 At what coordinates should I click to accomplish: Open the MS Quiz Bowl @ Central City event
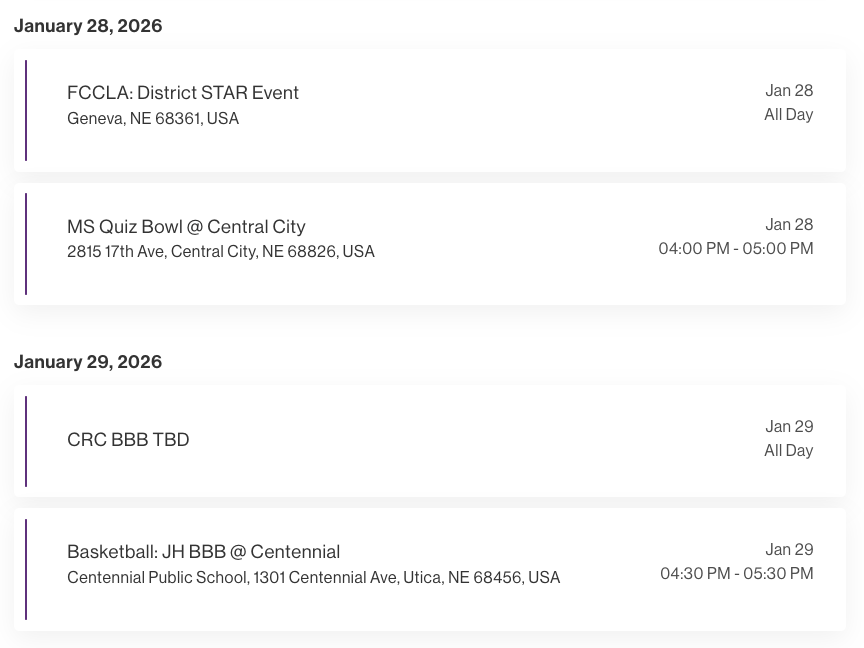click(186, 226)
